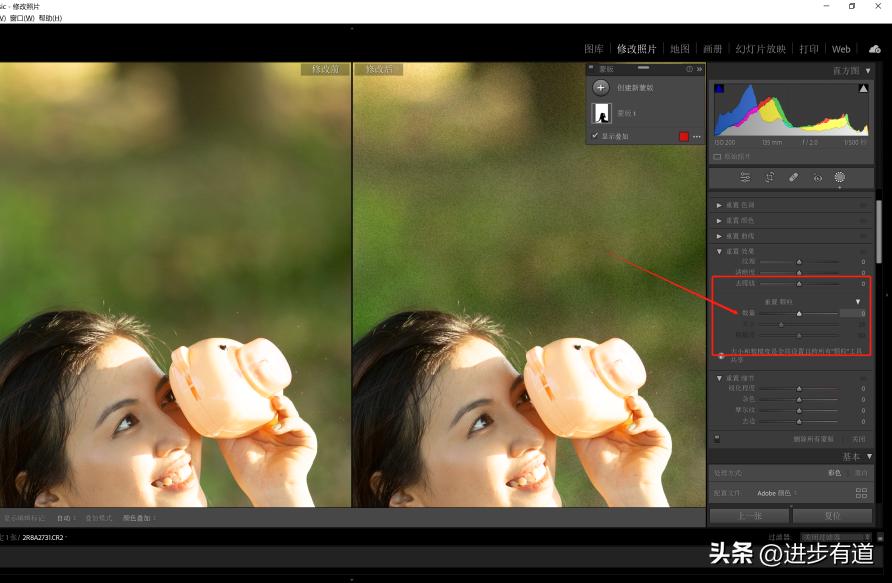Click the 去边 slider handle
Image resolution: width=892 pixels, height=583 pixels.
pyautogui.click(x=799, y=421)
